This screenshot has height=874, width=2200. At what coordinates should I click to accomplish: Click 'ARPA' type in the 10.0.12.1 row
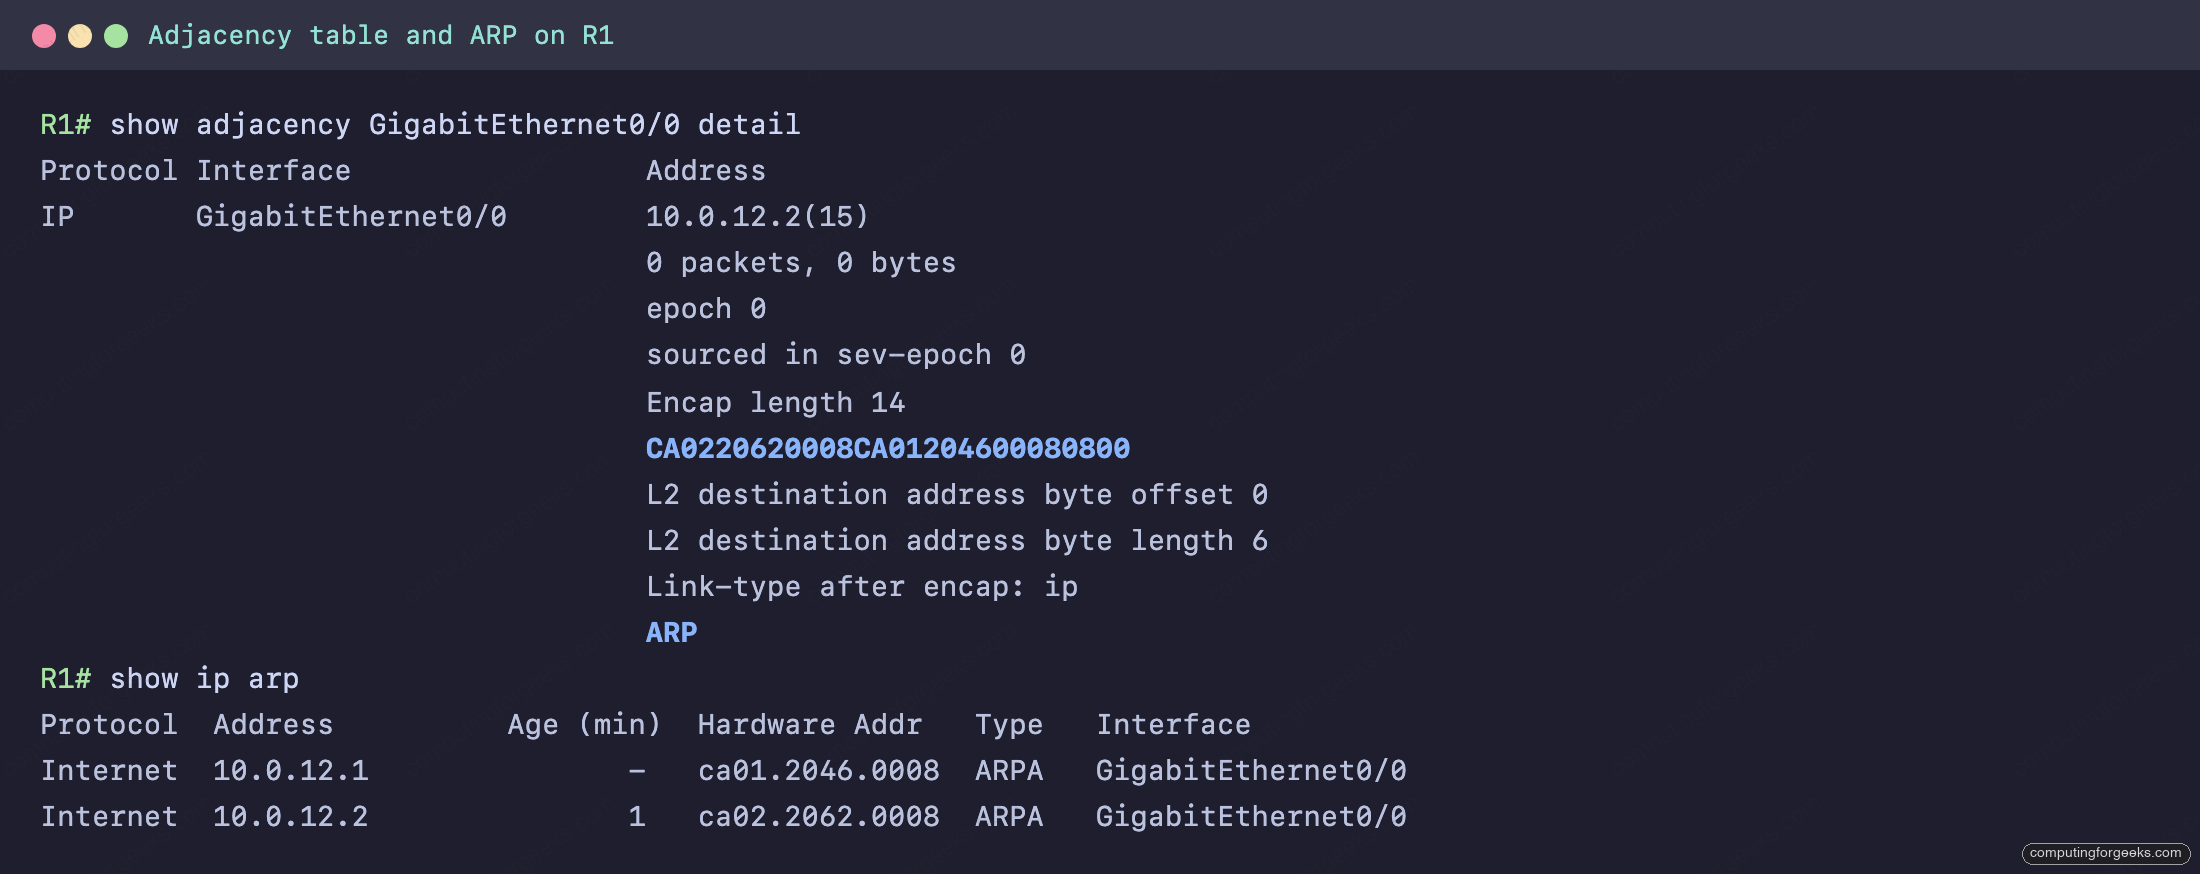click(x=1009, y=771)
